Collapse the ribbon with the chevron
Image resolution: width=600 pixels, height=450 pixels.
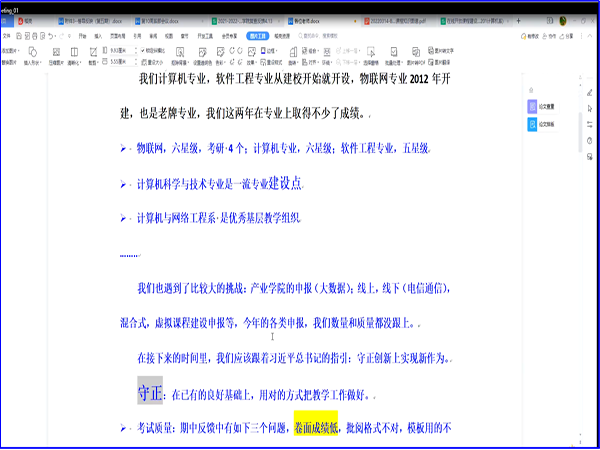pos(590,36)
